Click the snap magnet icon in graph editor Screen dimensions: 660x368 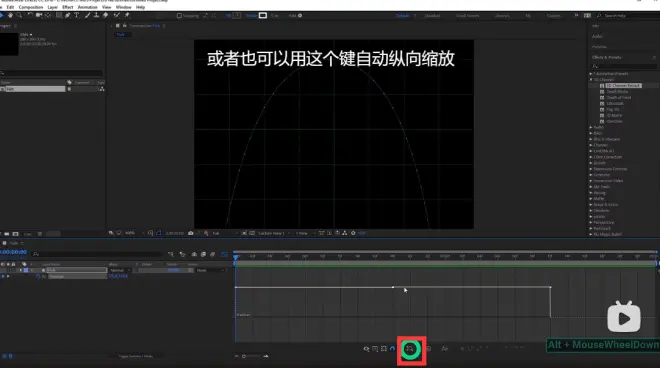point(392,349)
